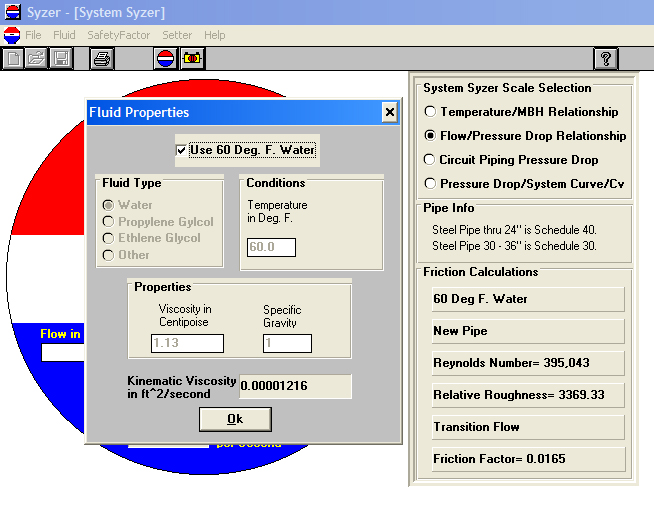Viewport: 654px width, 510px height.
Task: Click the Steel Pipe 30 - 36" Schedule 30 text
Action: pos(514,246)
